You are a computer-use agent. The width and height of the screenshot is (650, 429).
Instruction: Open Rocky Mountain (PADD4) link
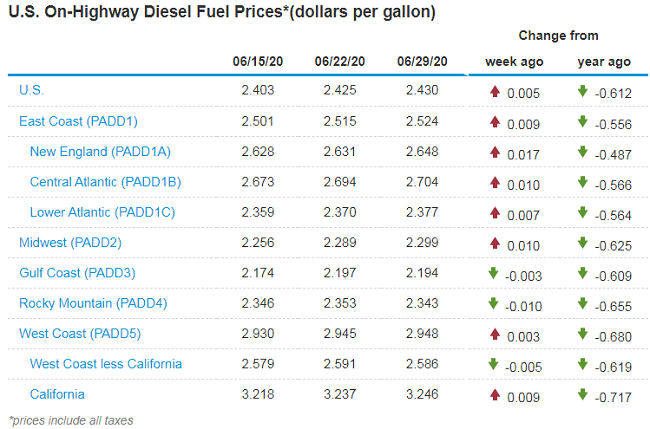click(x=89, y=303)
